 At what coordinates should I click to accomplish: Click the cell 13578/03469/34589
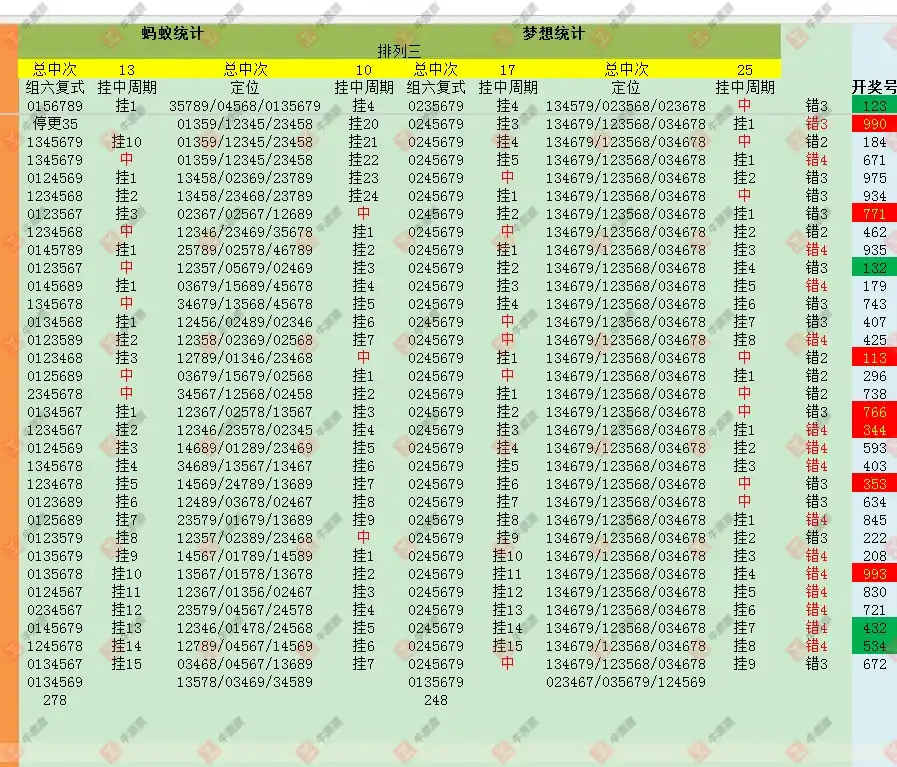[245, 682]
